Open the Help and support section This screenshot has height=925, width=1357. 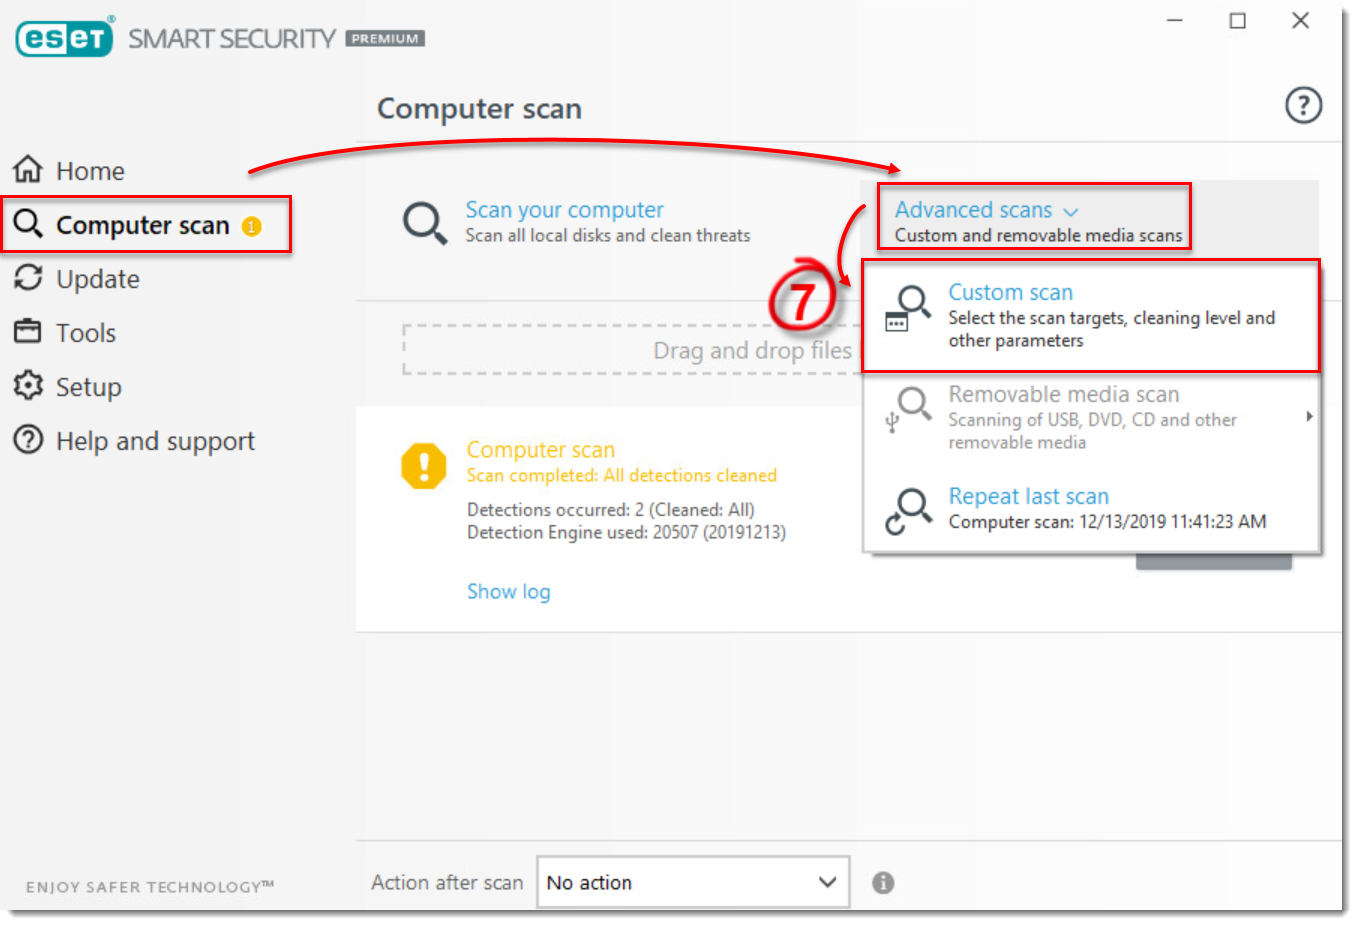pos(156,440)
